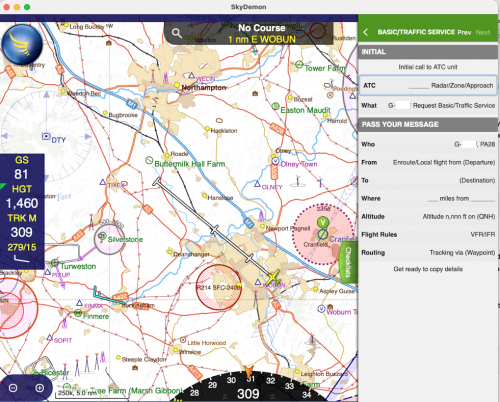
Task: Select the Turweston airfield symbol
Action: click(55, 263)
